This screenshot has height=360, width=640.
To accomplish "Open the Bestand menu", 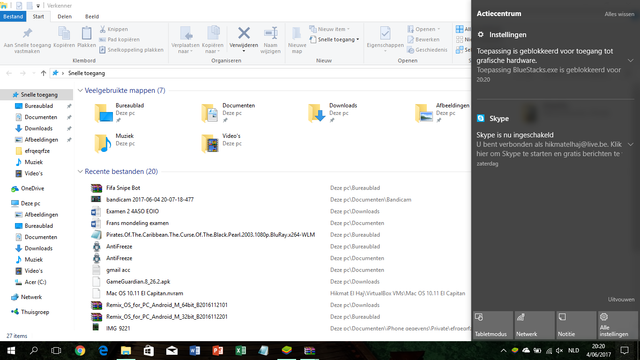I will 13,16.
